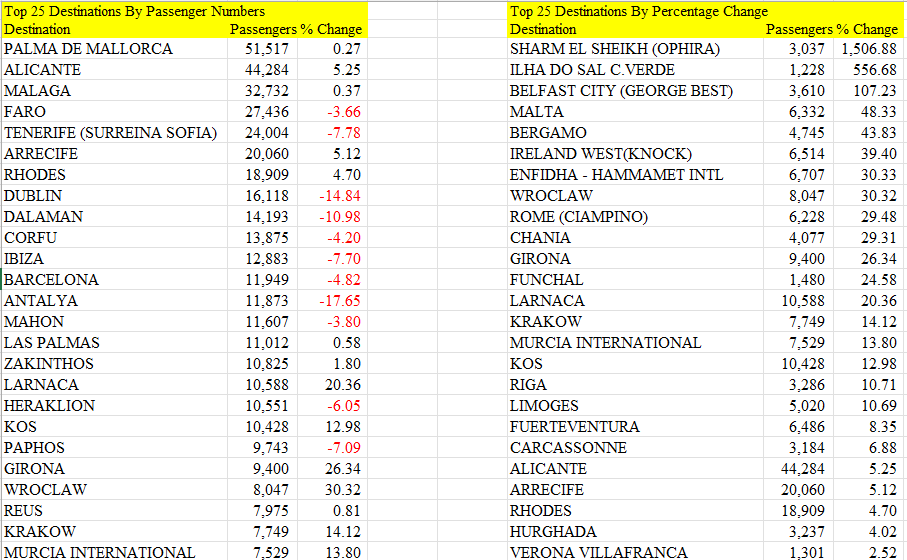Select the left table's Destination column header
907x560 pixels.
pyautogui.click(x=37, y=30)
